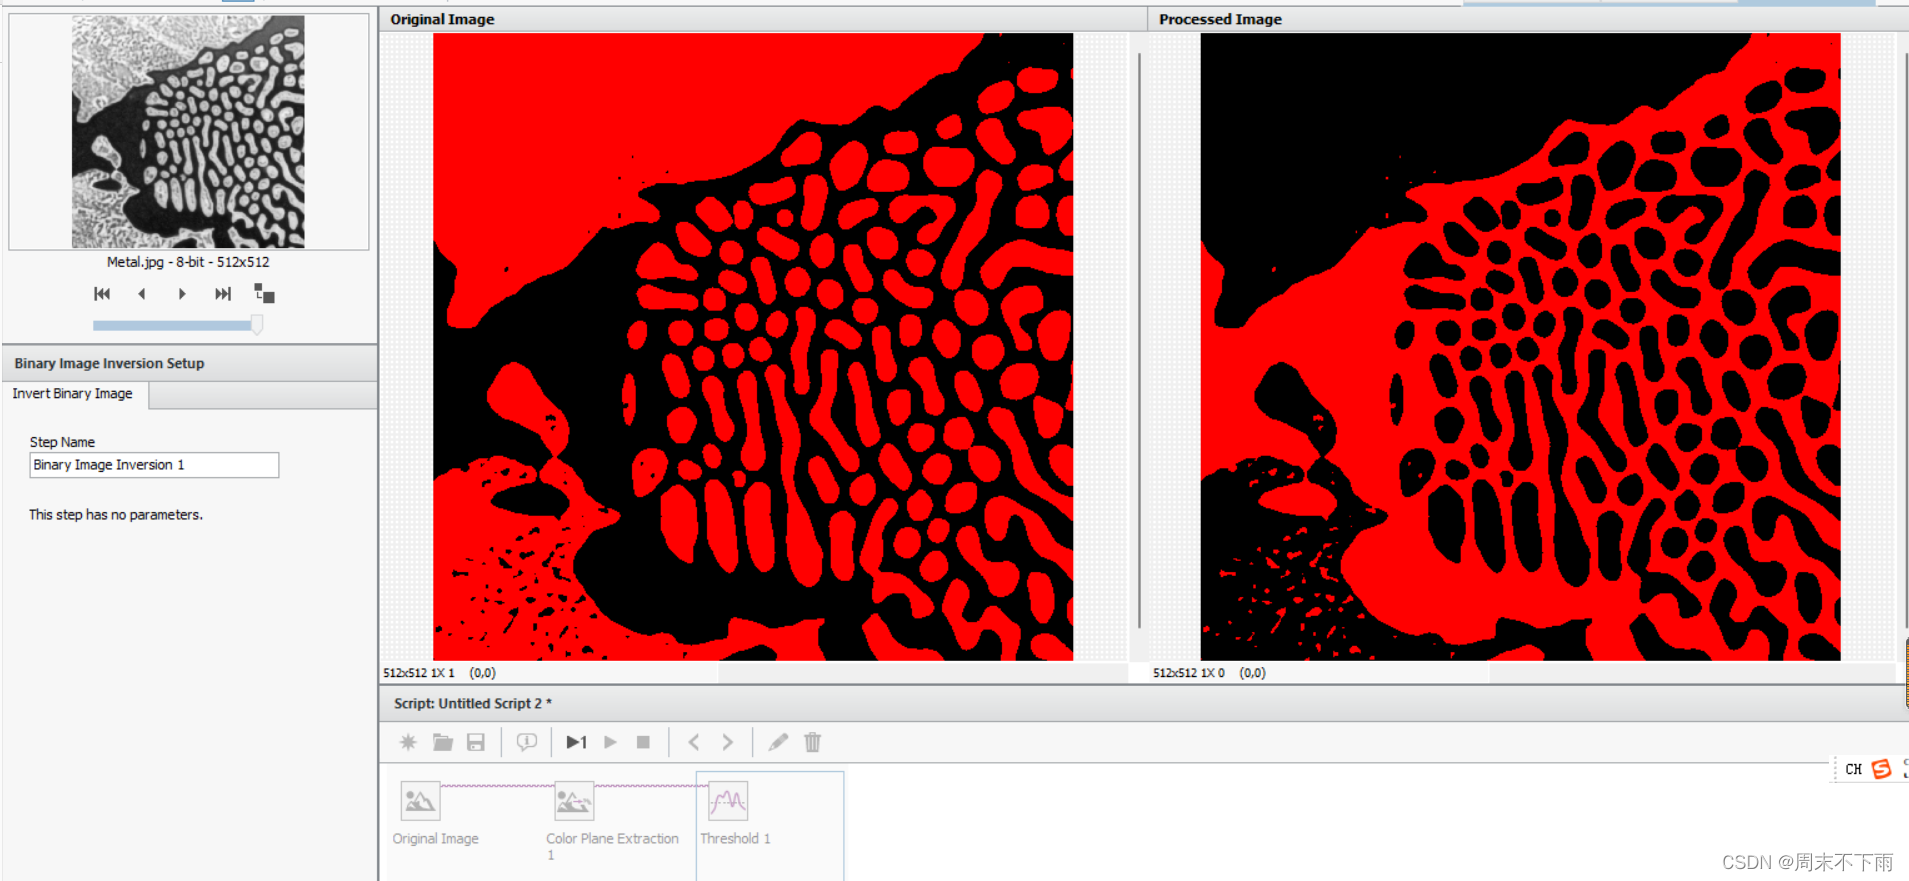Click the Script: Untitled Script 2 title
Viewport: 1909px width, 881px height.
(x=472, y=703)
